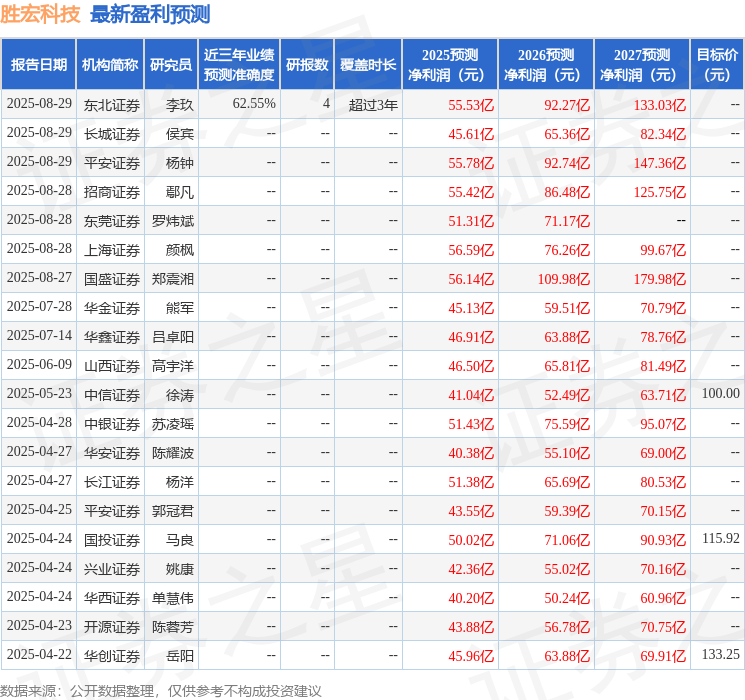
Task: Select the 报告日期 column header
Action: pos(38,65)
